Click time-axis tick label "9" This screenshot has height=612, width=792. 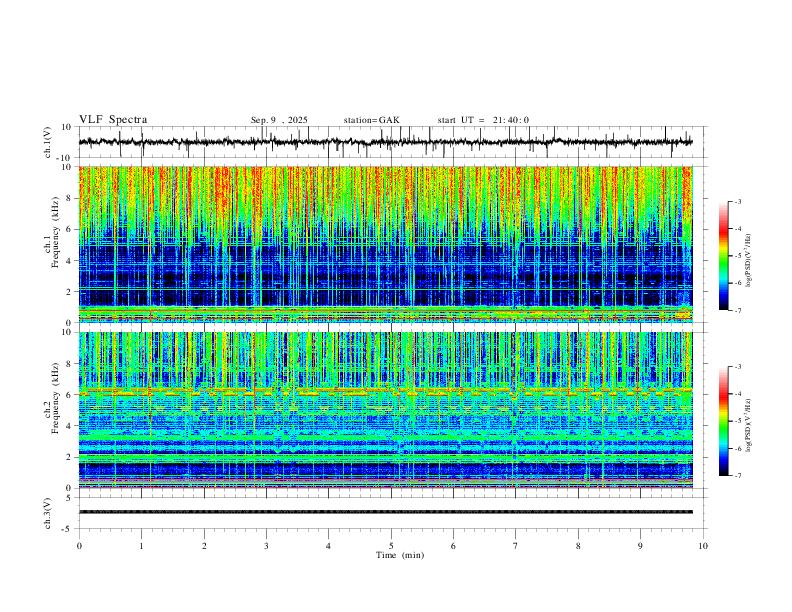pos(640,546)
